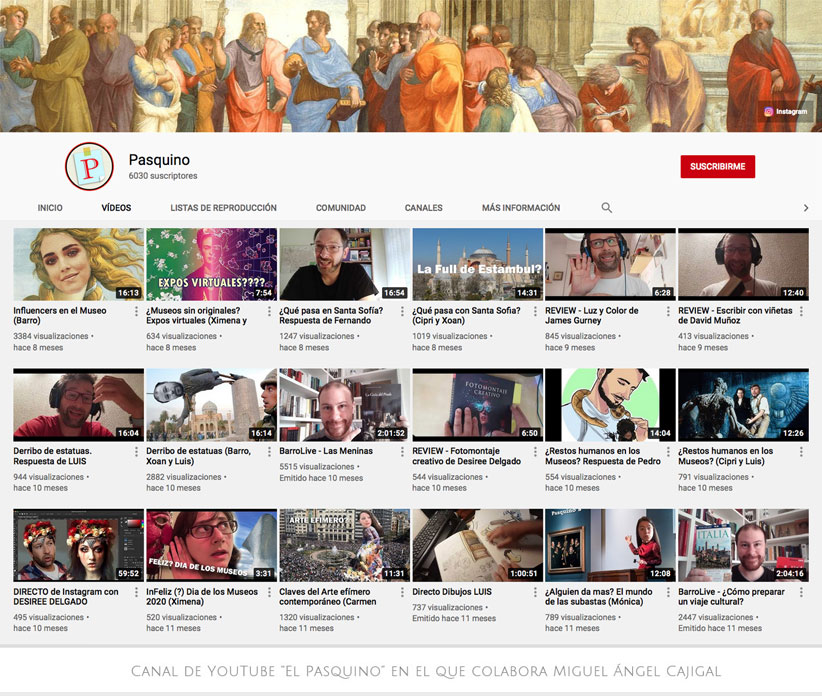Play the La Full de Estambul thumbnail

478,264
